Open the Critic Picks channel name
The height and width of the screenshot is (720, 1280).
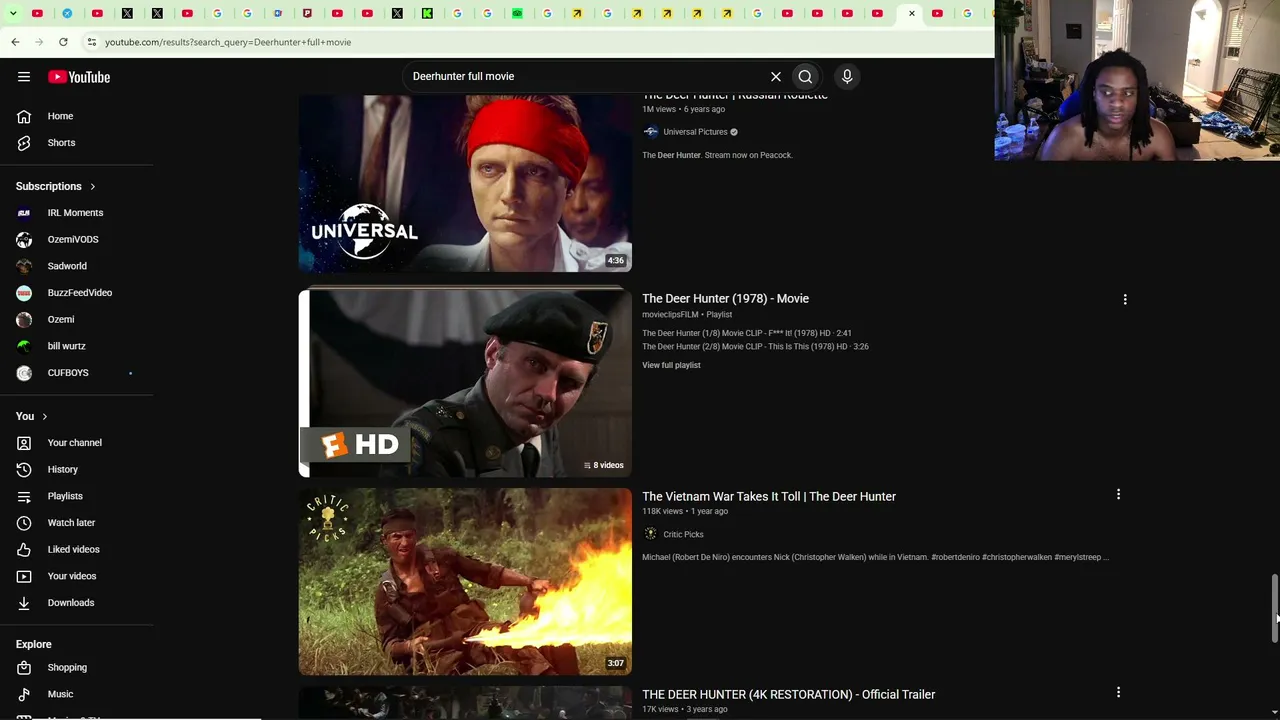point(683,534)
